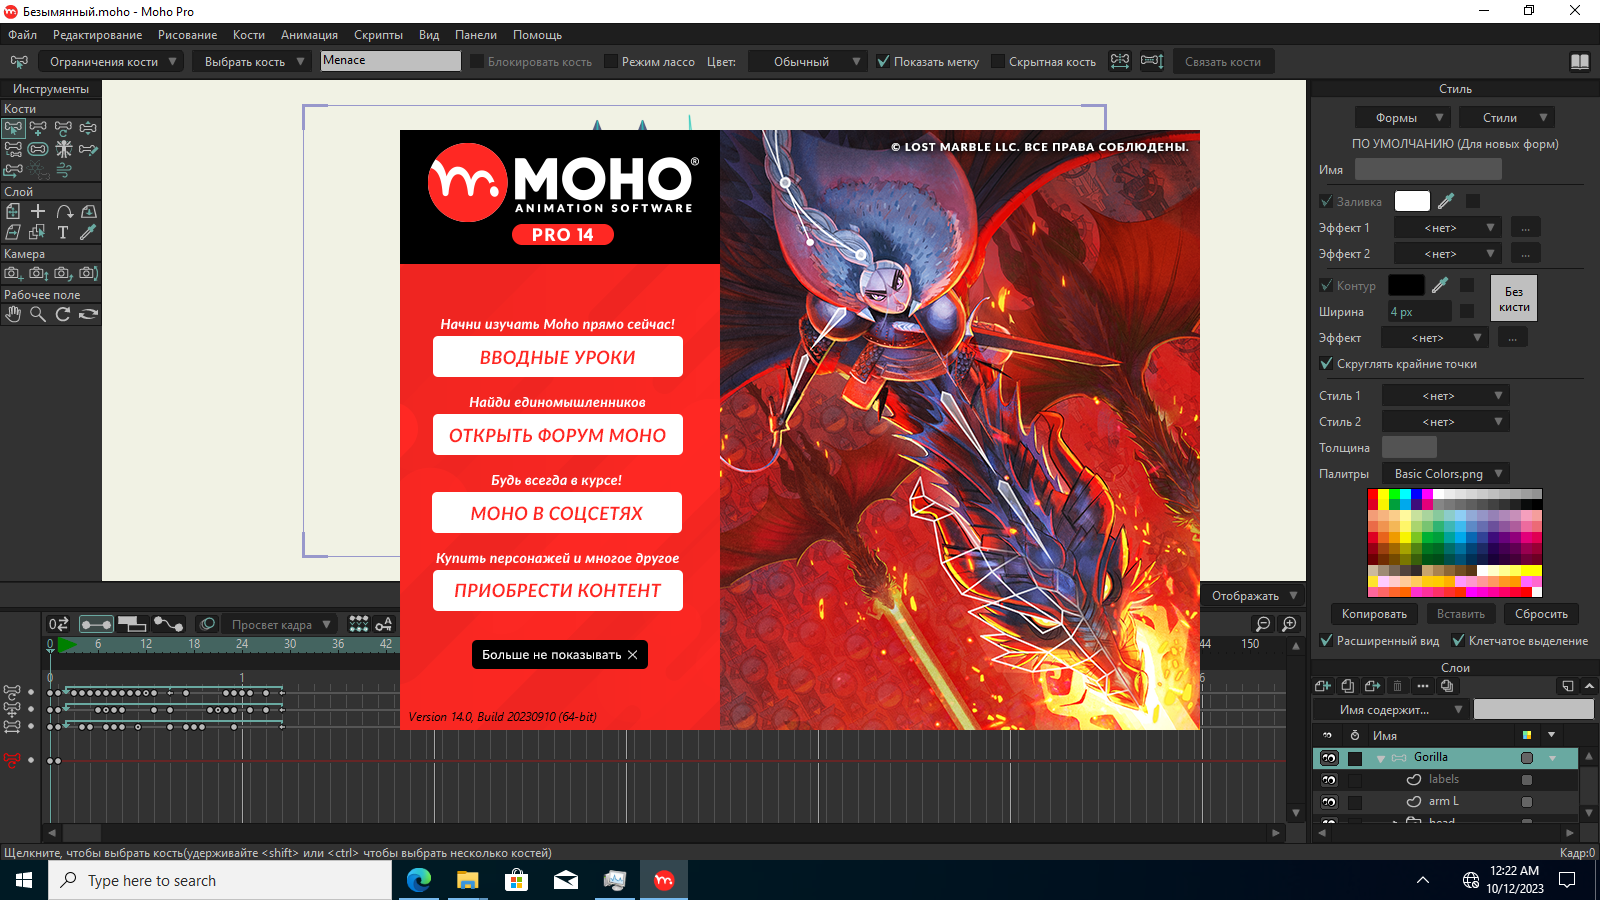Select the Transform Layer tool
The height and width of the screenshot is (900, 1600).
tap(13, 211)
